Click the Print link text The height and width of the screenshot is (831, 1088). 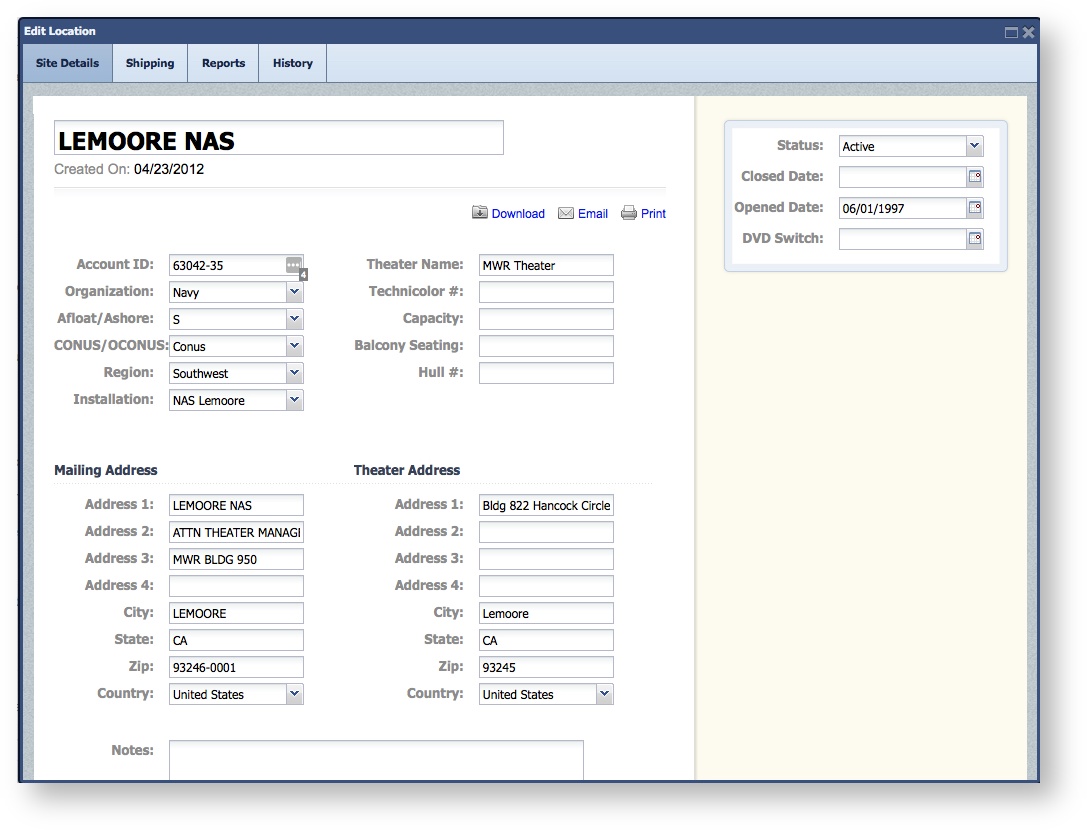click(653, 214)
